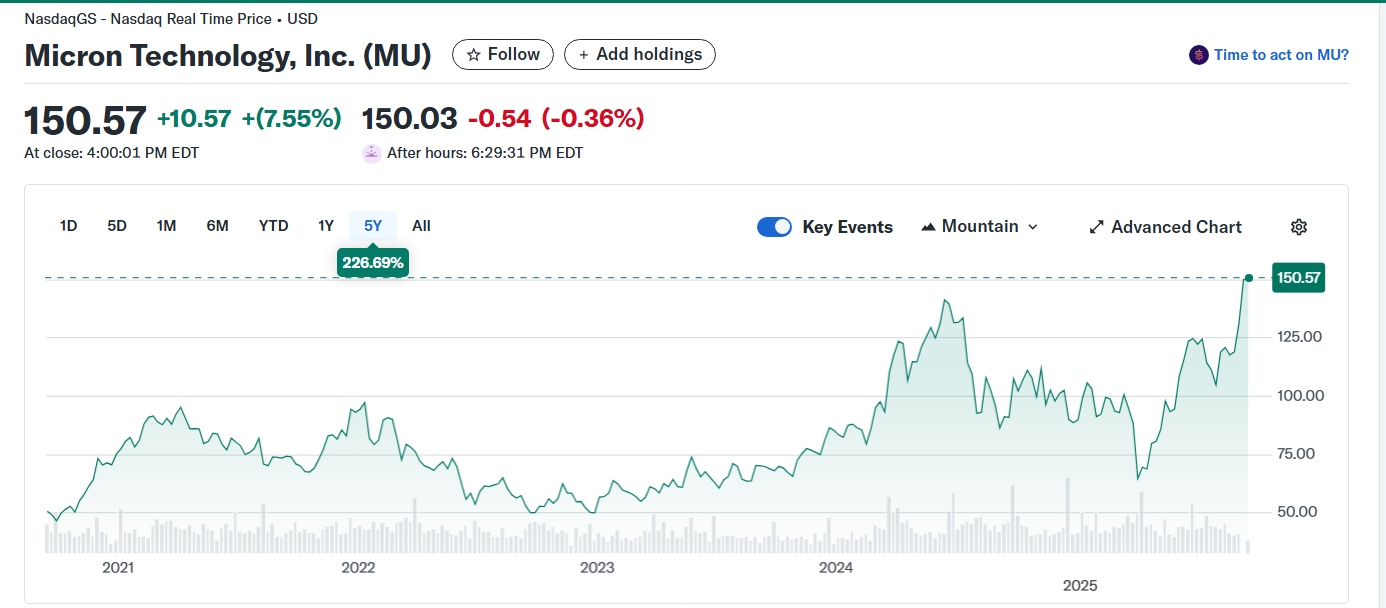1386x608 pixels.
Task: Click the Micron Technology, Inc. (MU) title
Action: click(228, 55)
